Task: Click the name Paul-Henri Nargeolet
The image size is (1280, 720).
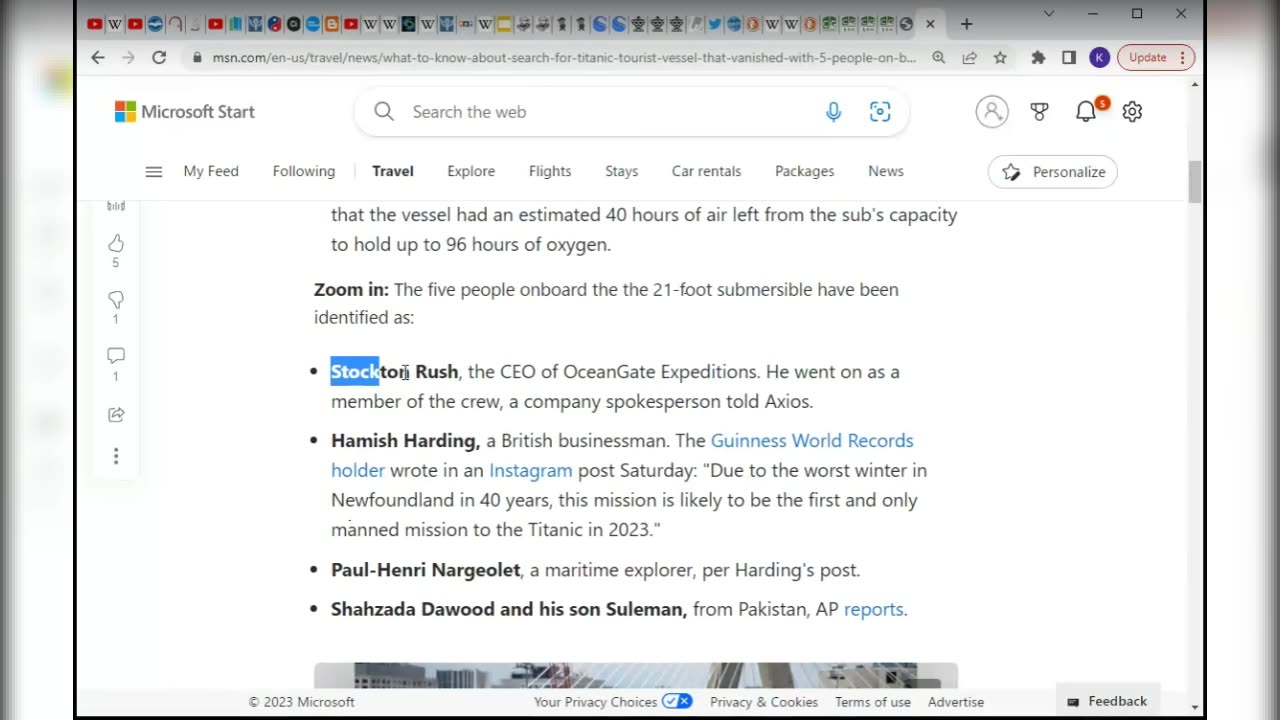Action: [x=426, y=570]
